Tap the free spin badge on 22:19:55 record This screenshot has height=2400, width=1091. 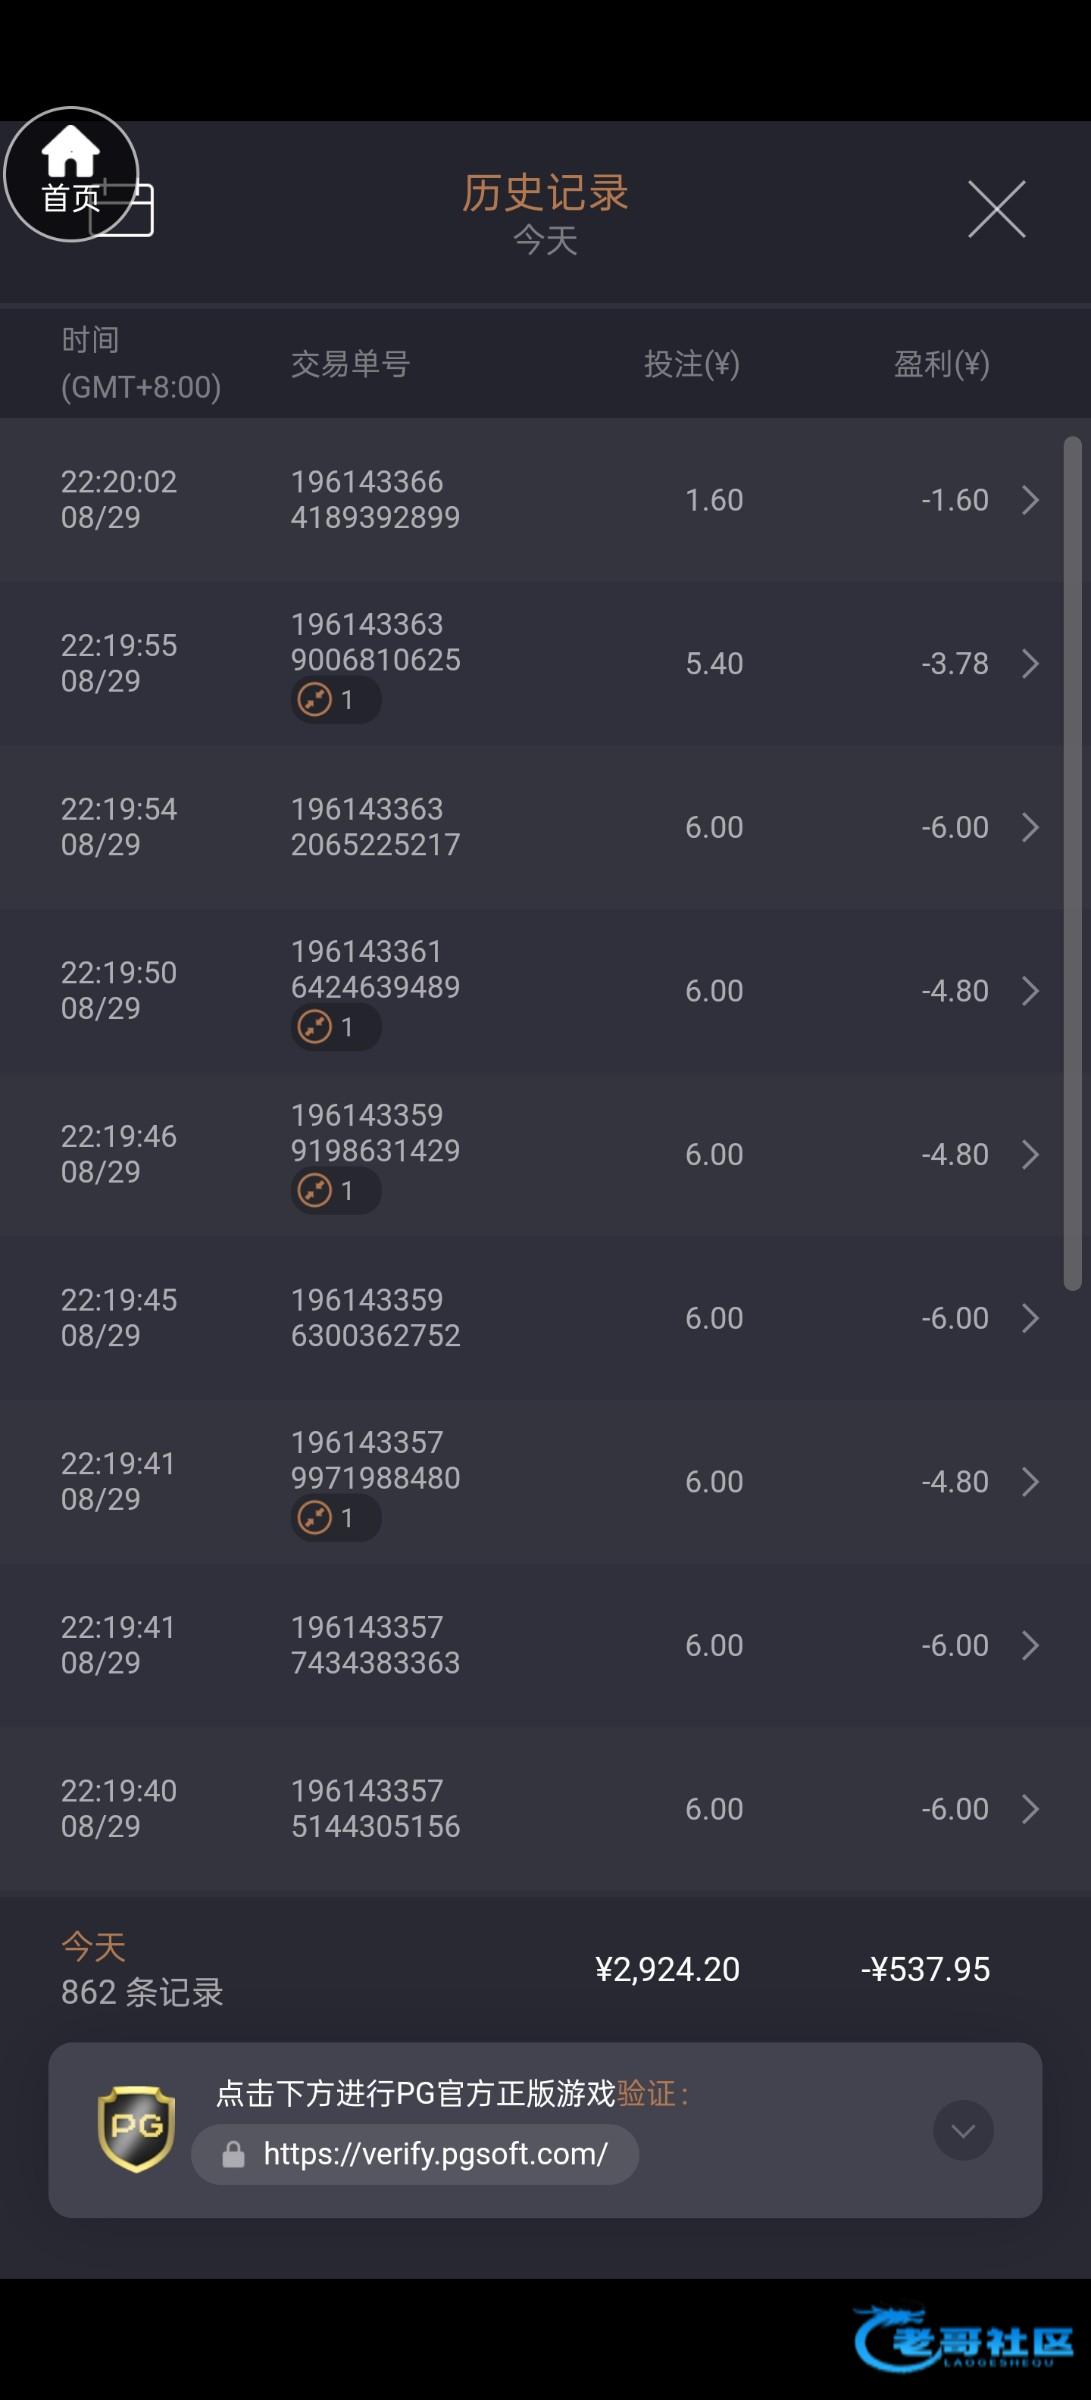point(335,700)
